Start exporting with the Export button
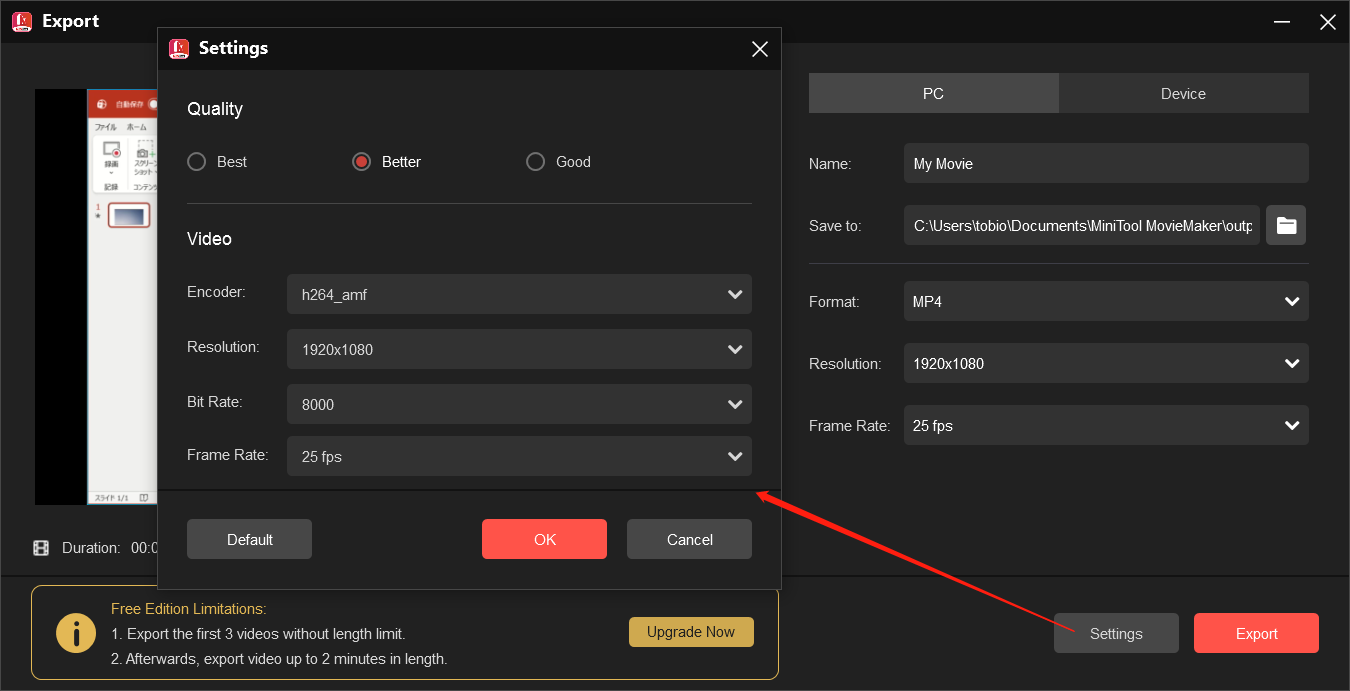1350x691 pixels. [x=1256, y=633]
